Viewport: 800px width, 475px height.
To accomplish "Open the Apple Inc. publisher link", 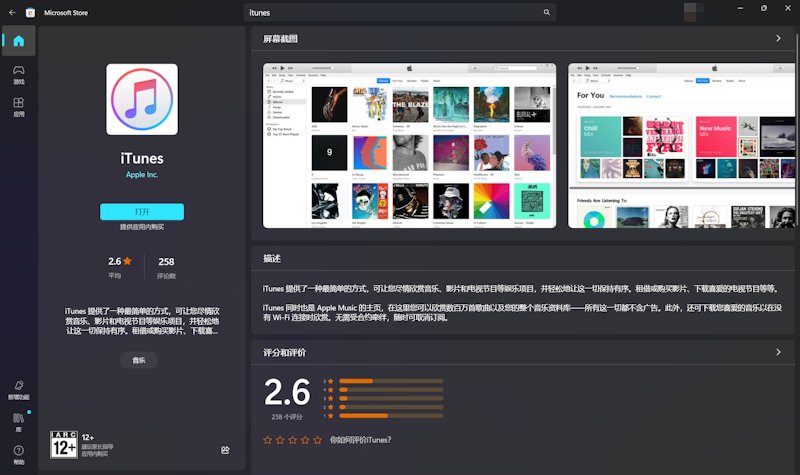I will (142, 174).
